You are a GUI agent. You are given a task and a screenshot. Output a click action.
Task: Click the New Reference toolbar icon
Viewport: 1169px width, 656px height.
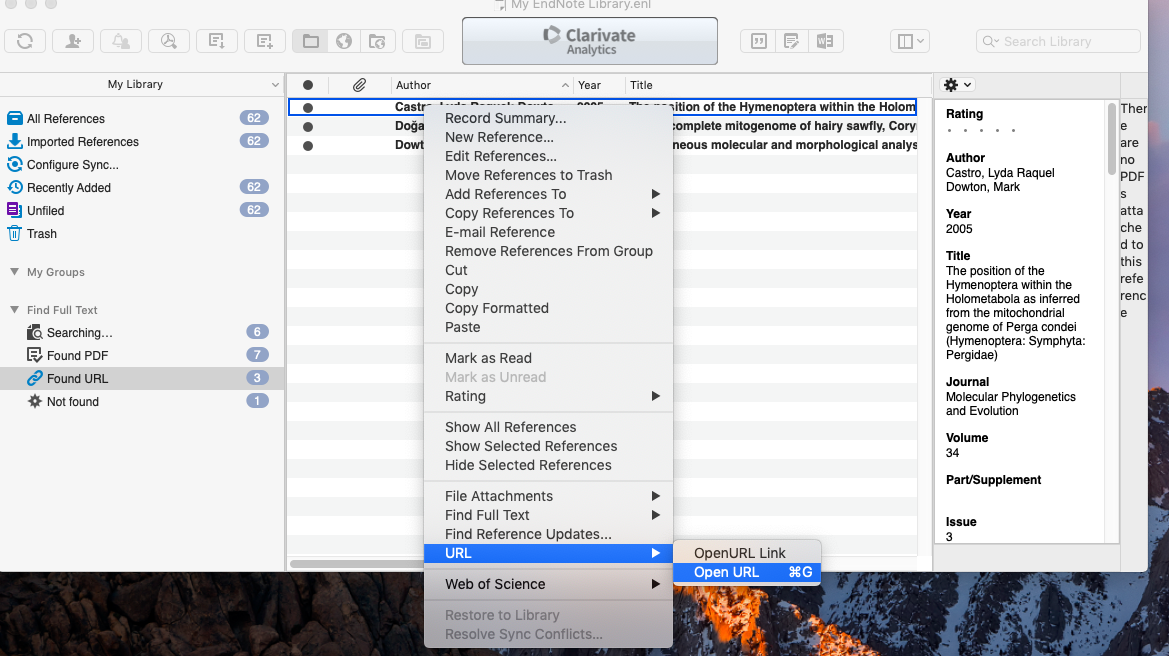265,41
